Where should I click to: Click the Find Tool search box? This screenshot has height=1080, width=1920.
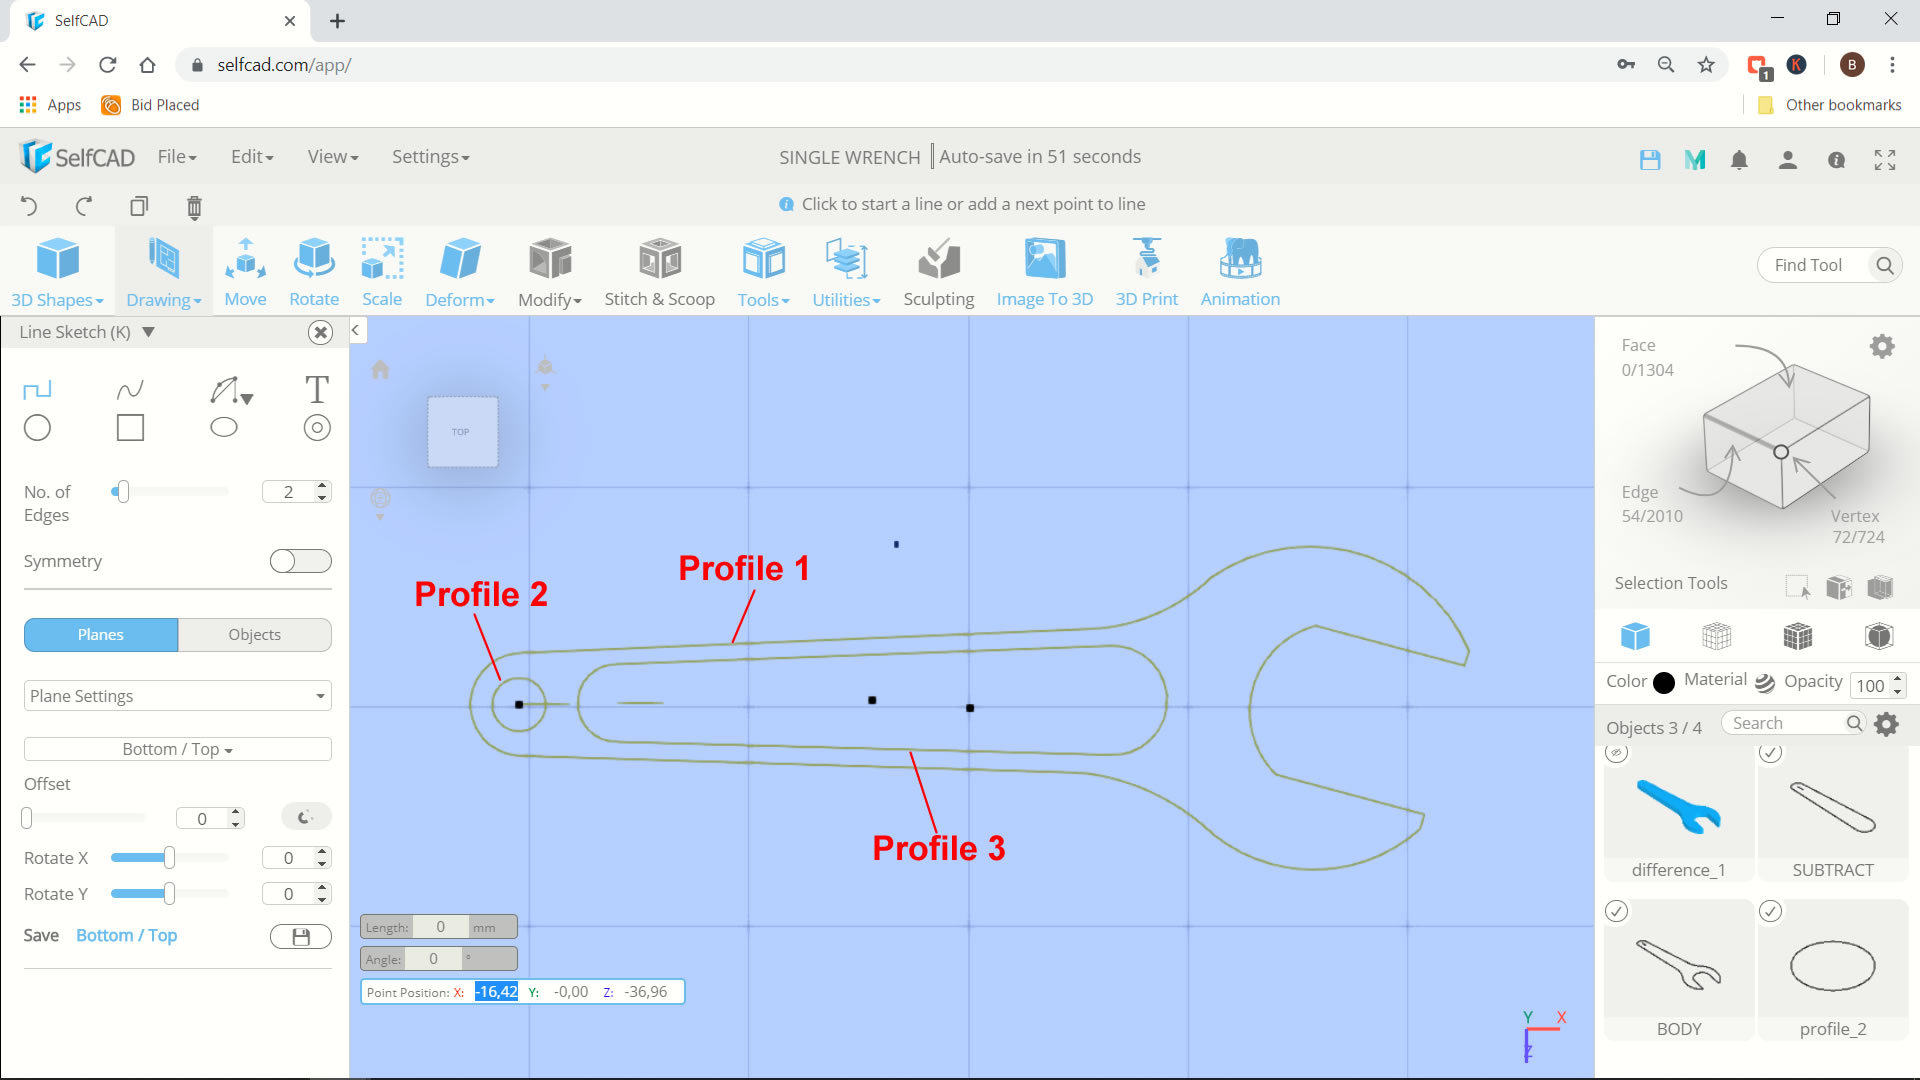1829,265
